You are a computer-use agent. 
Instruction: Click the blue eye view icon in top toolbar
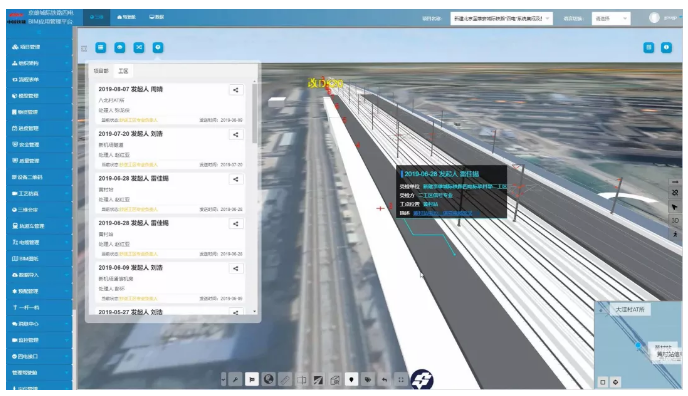point(120,47)
